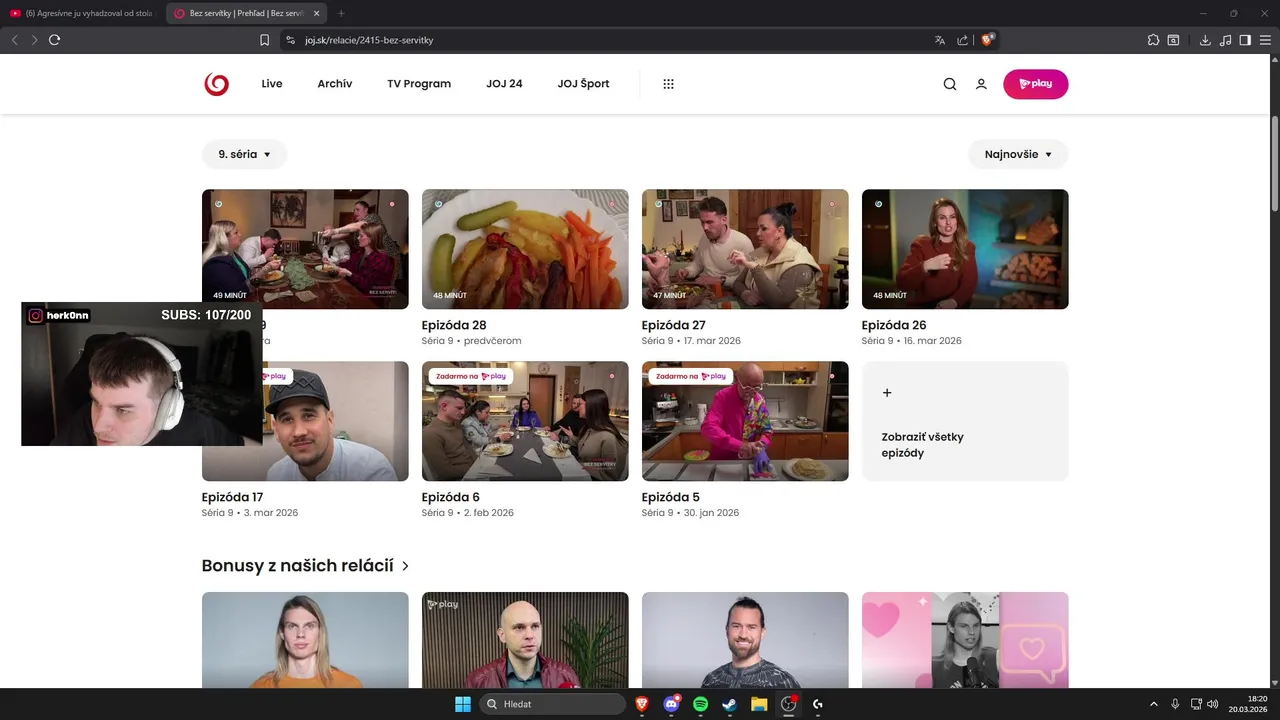Open the site search magnifier icon
Viewport: 1280px width, 720px height.
pos(950,84)
